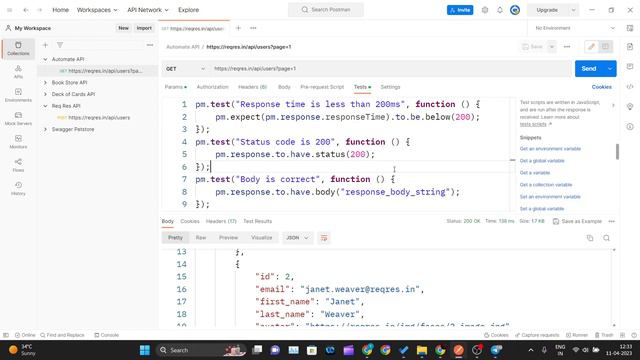Screen dimensions: 640x360
Task: Click the edit pencil icon
Action: (591, 47)
